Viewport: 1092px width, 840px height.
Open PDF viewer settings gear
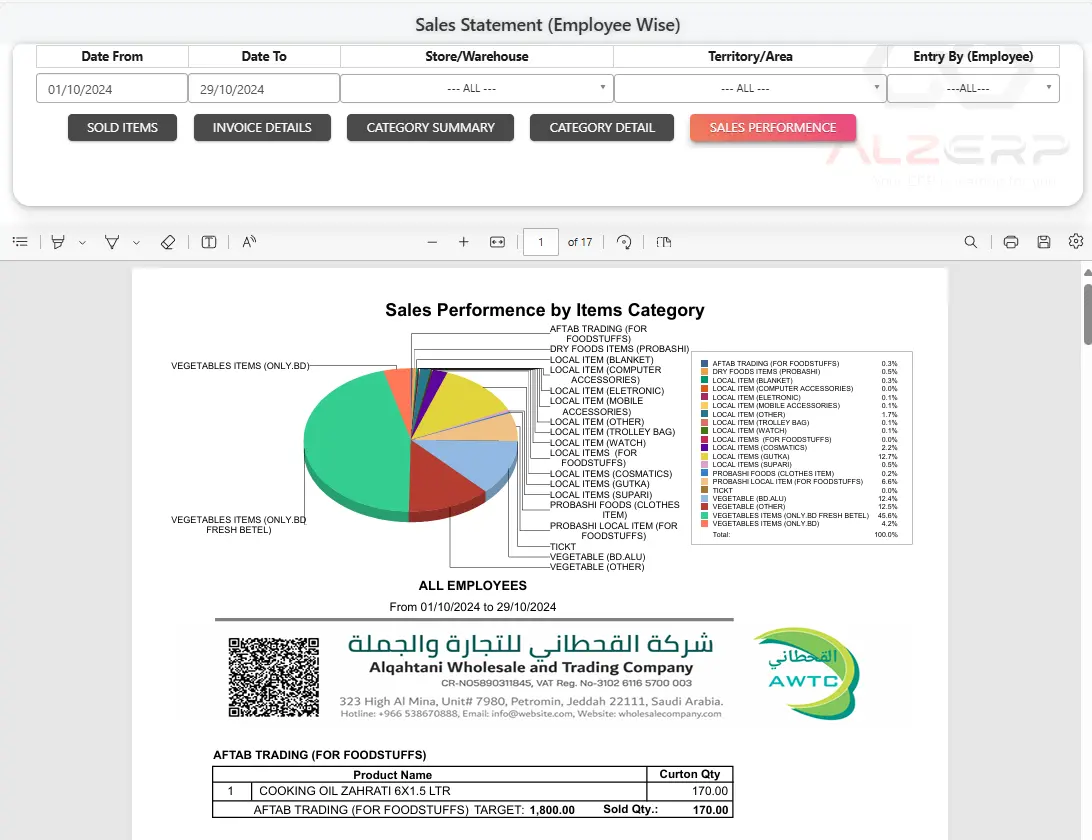click(x=1076, y=242)
